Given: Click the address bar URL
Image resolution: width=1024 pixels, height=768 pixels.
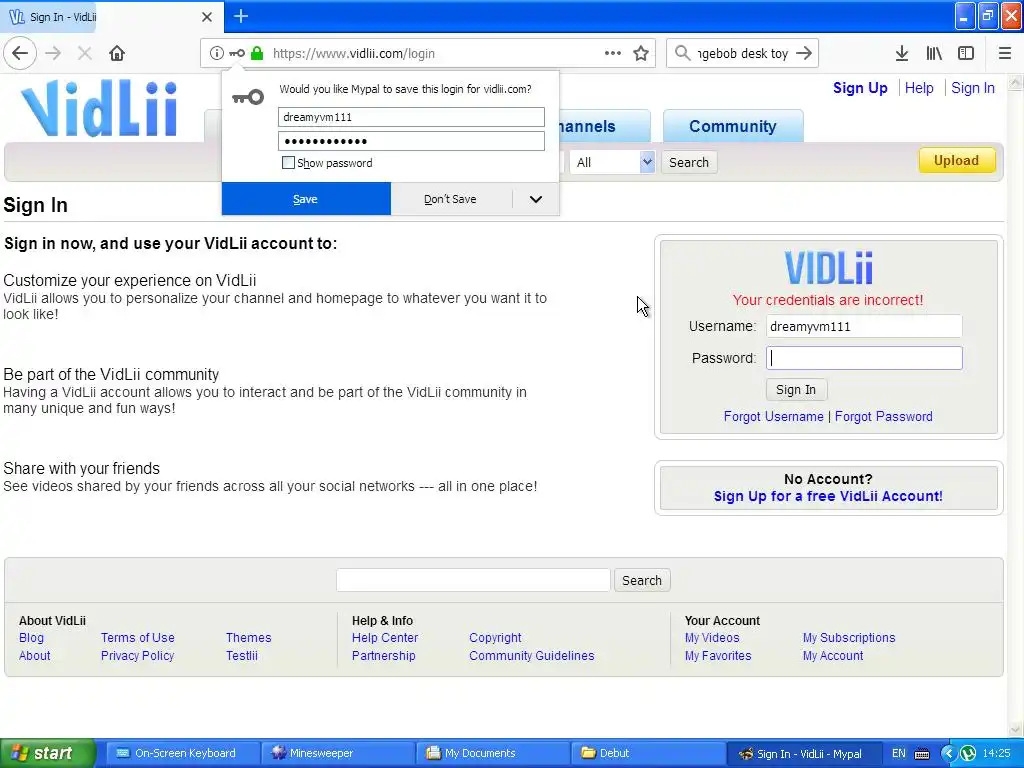Looking at the screenshot, I should tap(353, 54).
